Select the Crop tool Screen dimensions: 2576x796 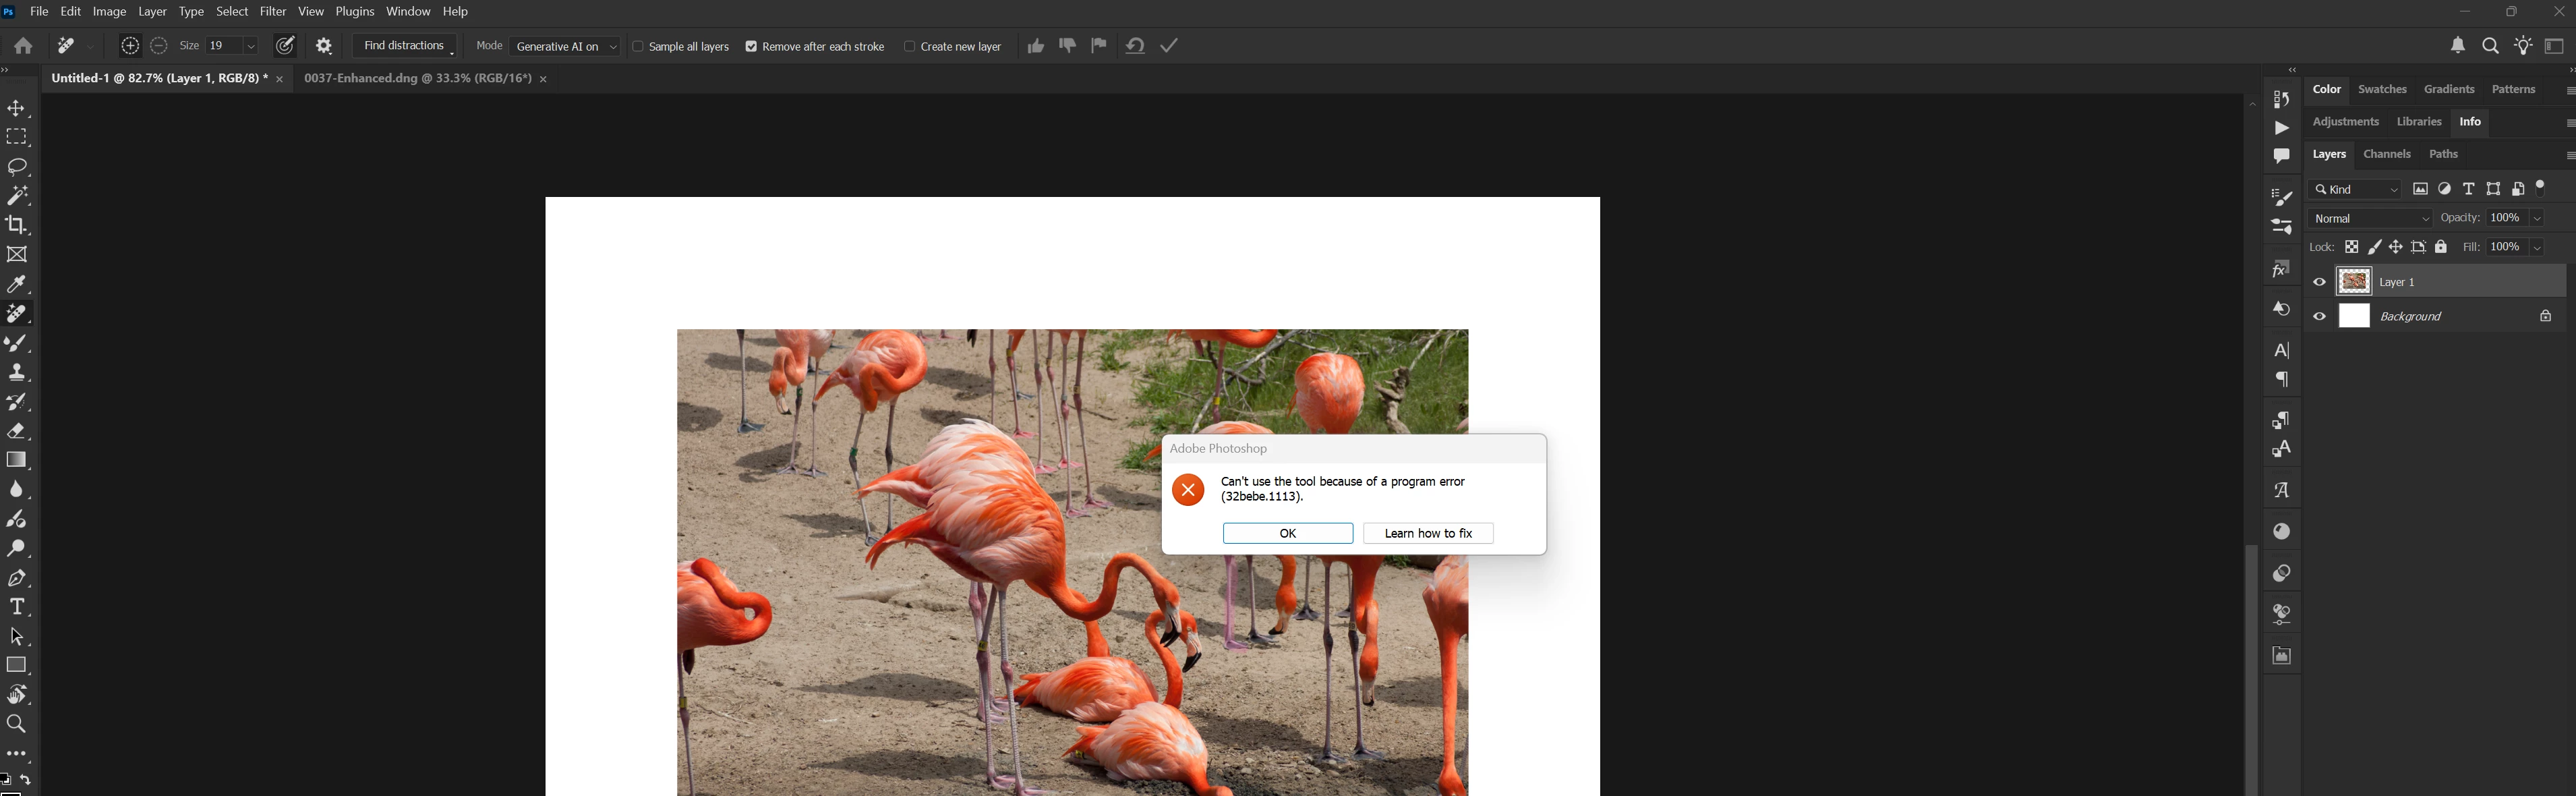17,225
